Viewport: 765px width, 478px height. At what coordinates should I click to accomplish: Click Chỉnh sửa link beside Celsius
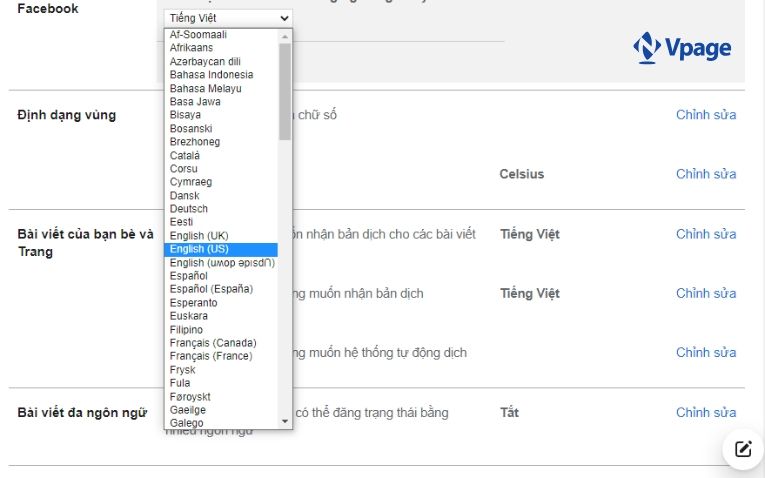[x=705, y=174]
